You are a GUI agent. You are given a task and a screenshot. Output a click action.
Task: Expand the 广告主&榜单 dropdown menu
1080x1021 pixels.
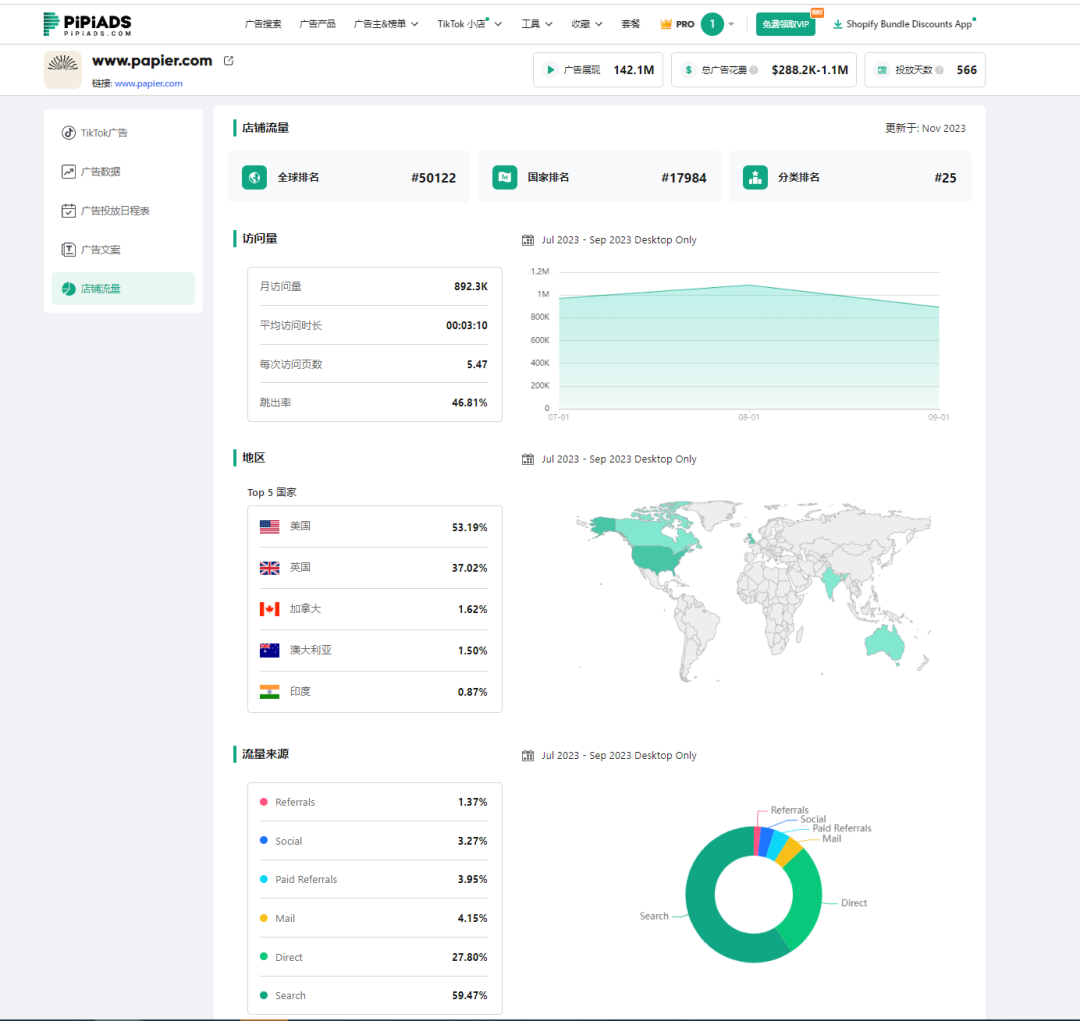click(386, 24)
